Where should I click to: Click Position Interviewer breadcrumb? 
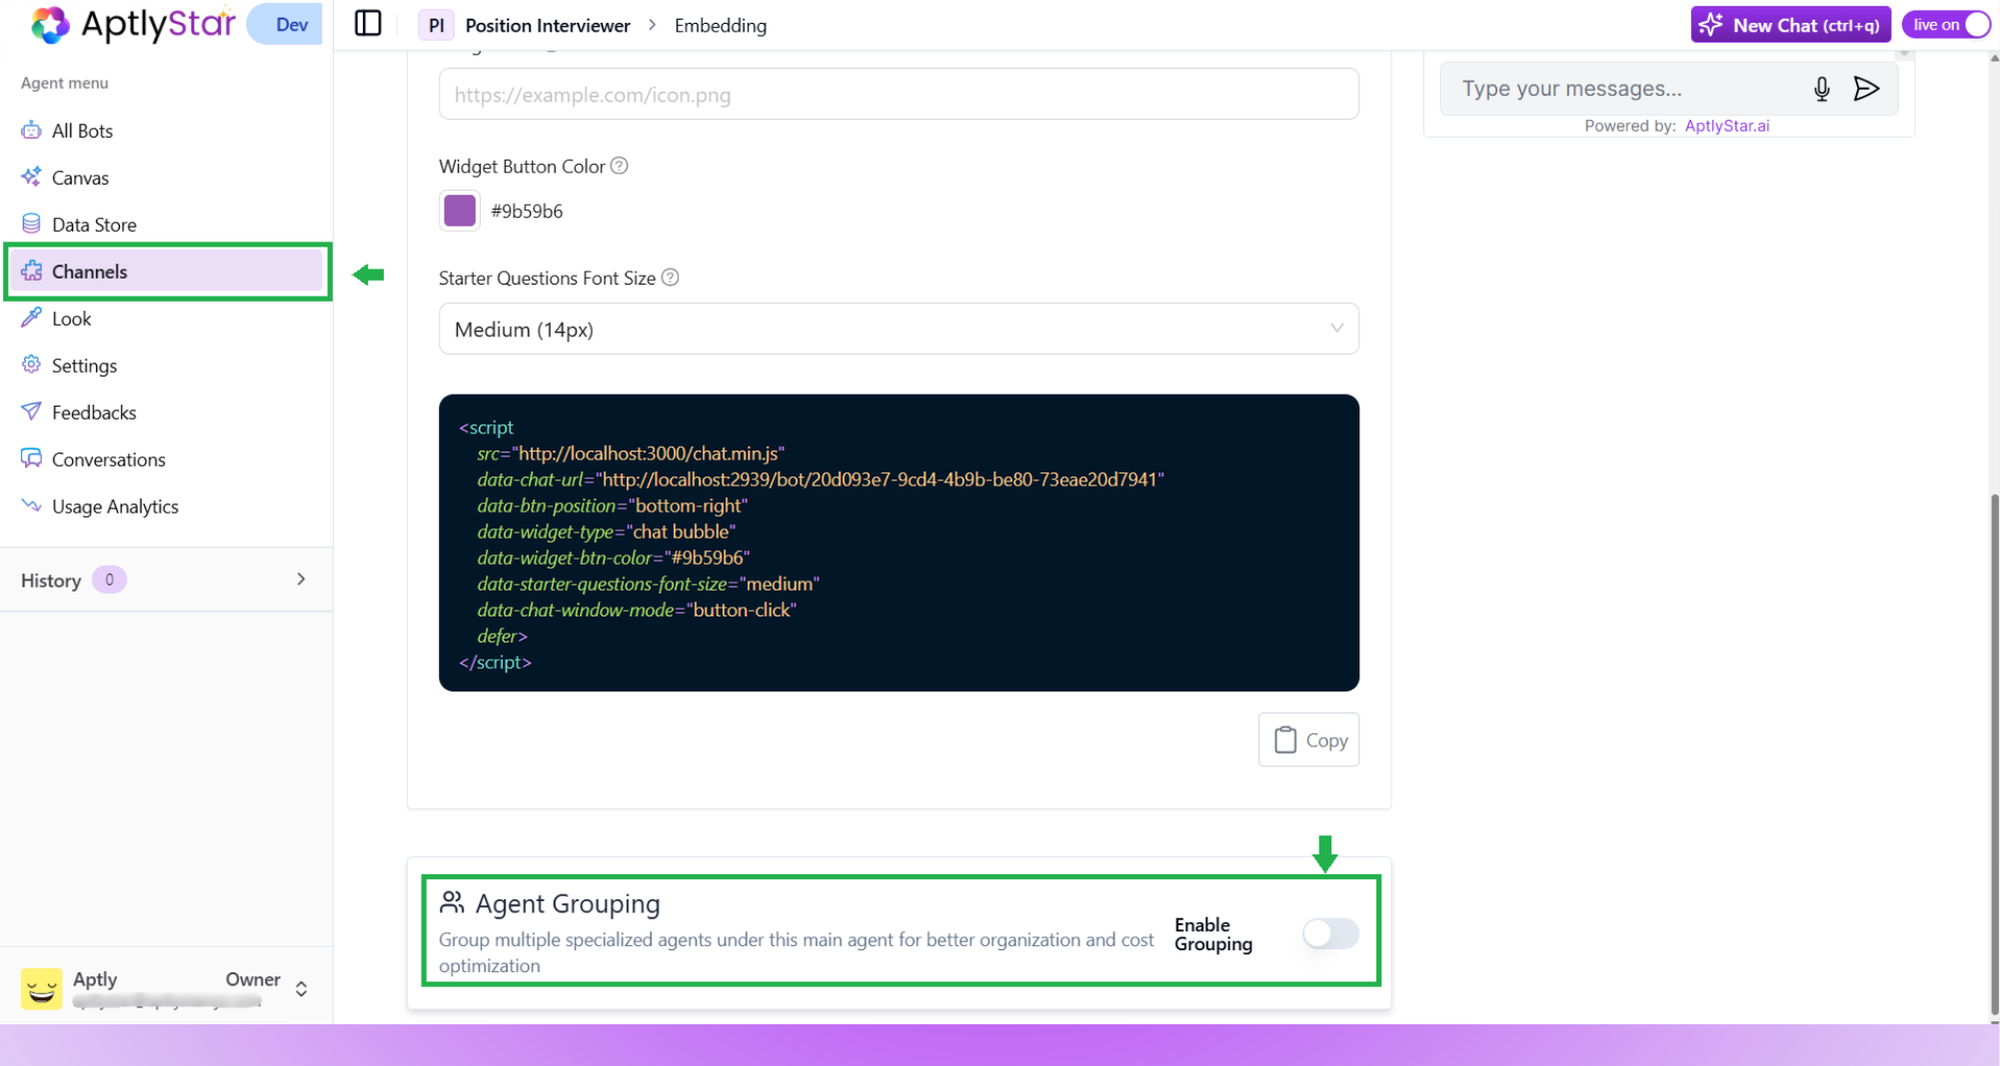point(547,25)
